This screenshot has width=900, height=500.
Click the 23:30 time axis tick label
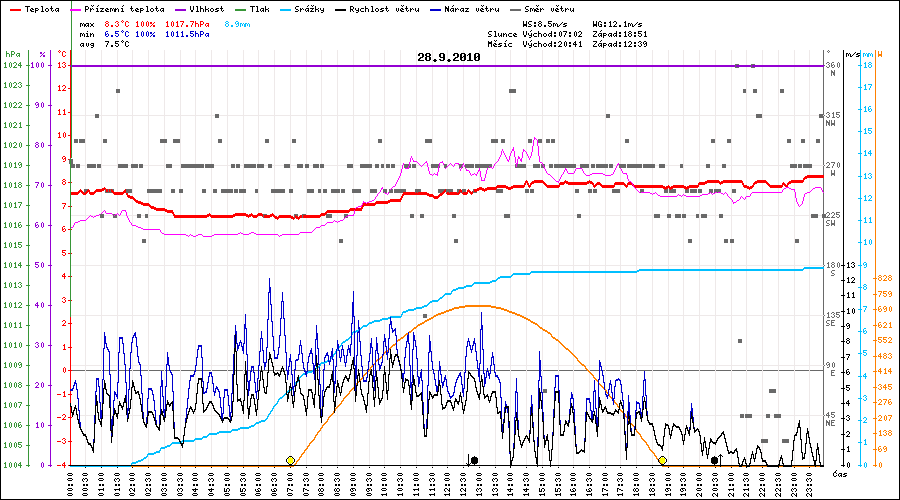[809, 485]
